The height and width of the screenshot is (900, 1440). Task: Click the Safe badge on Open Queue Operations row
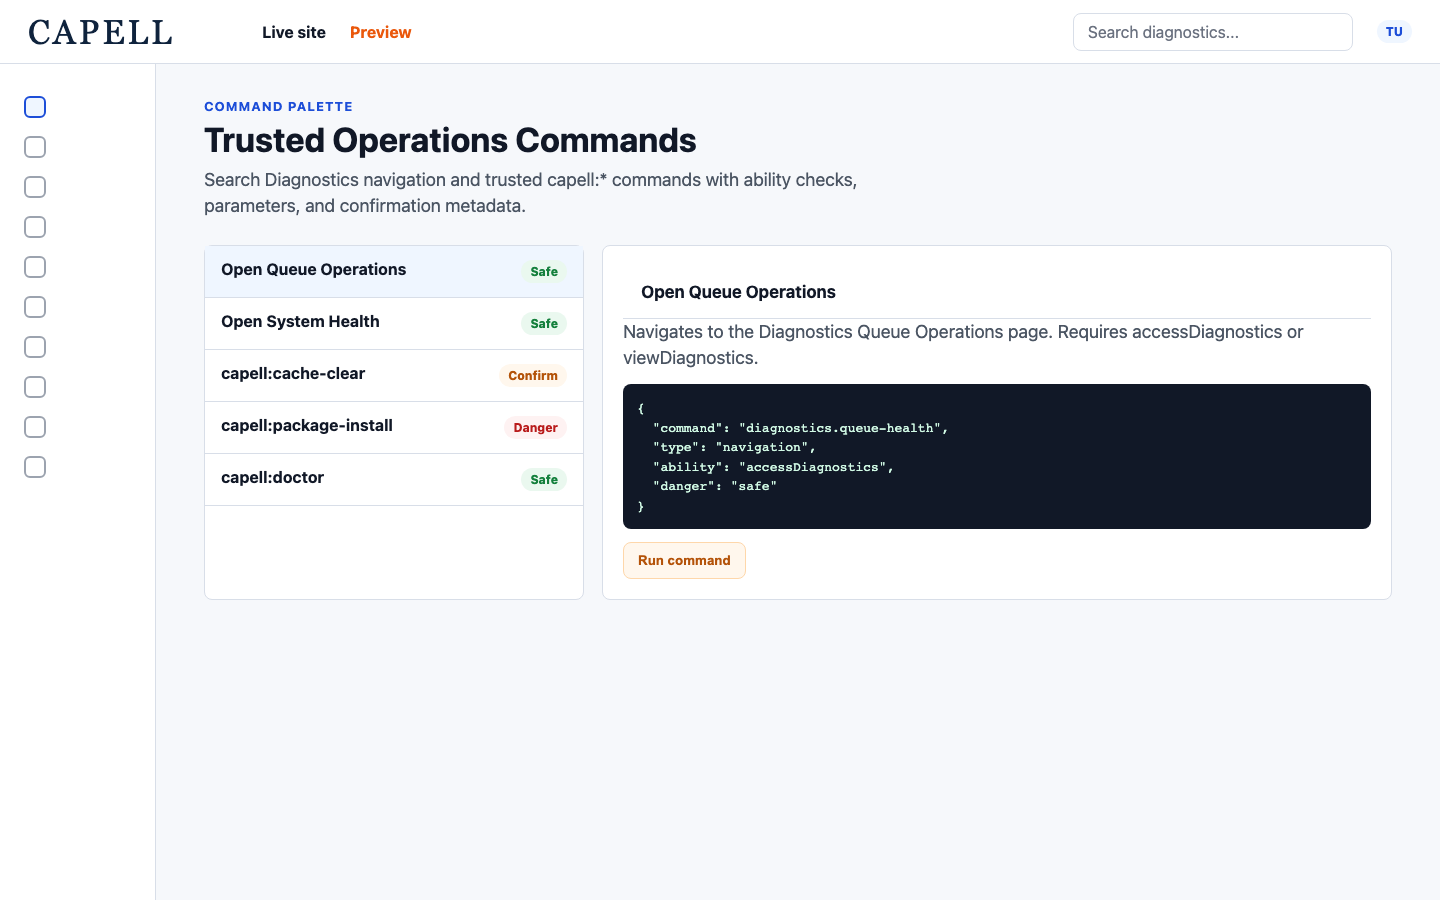[544, 272]
